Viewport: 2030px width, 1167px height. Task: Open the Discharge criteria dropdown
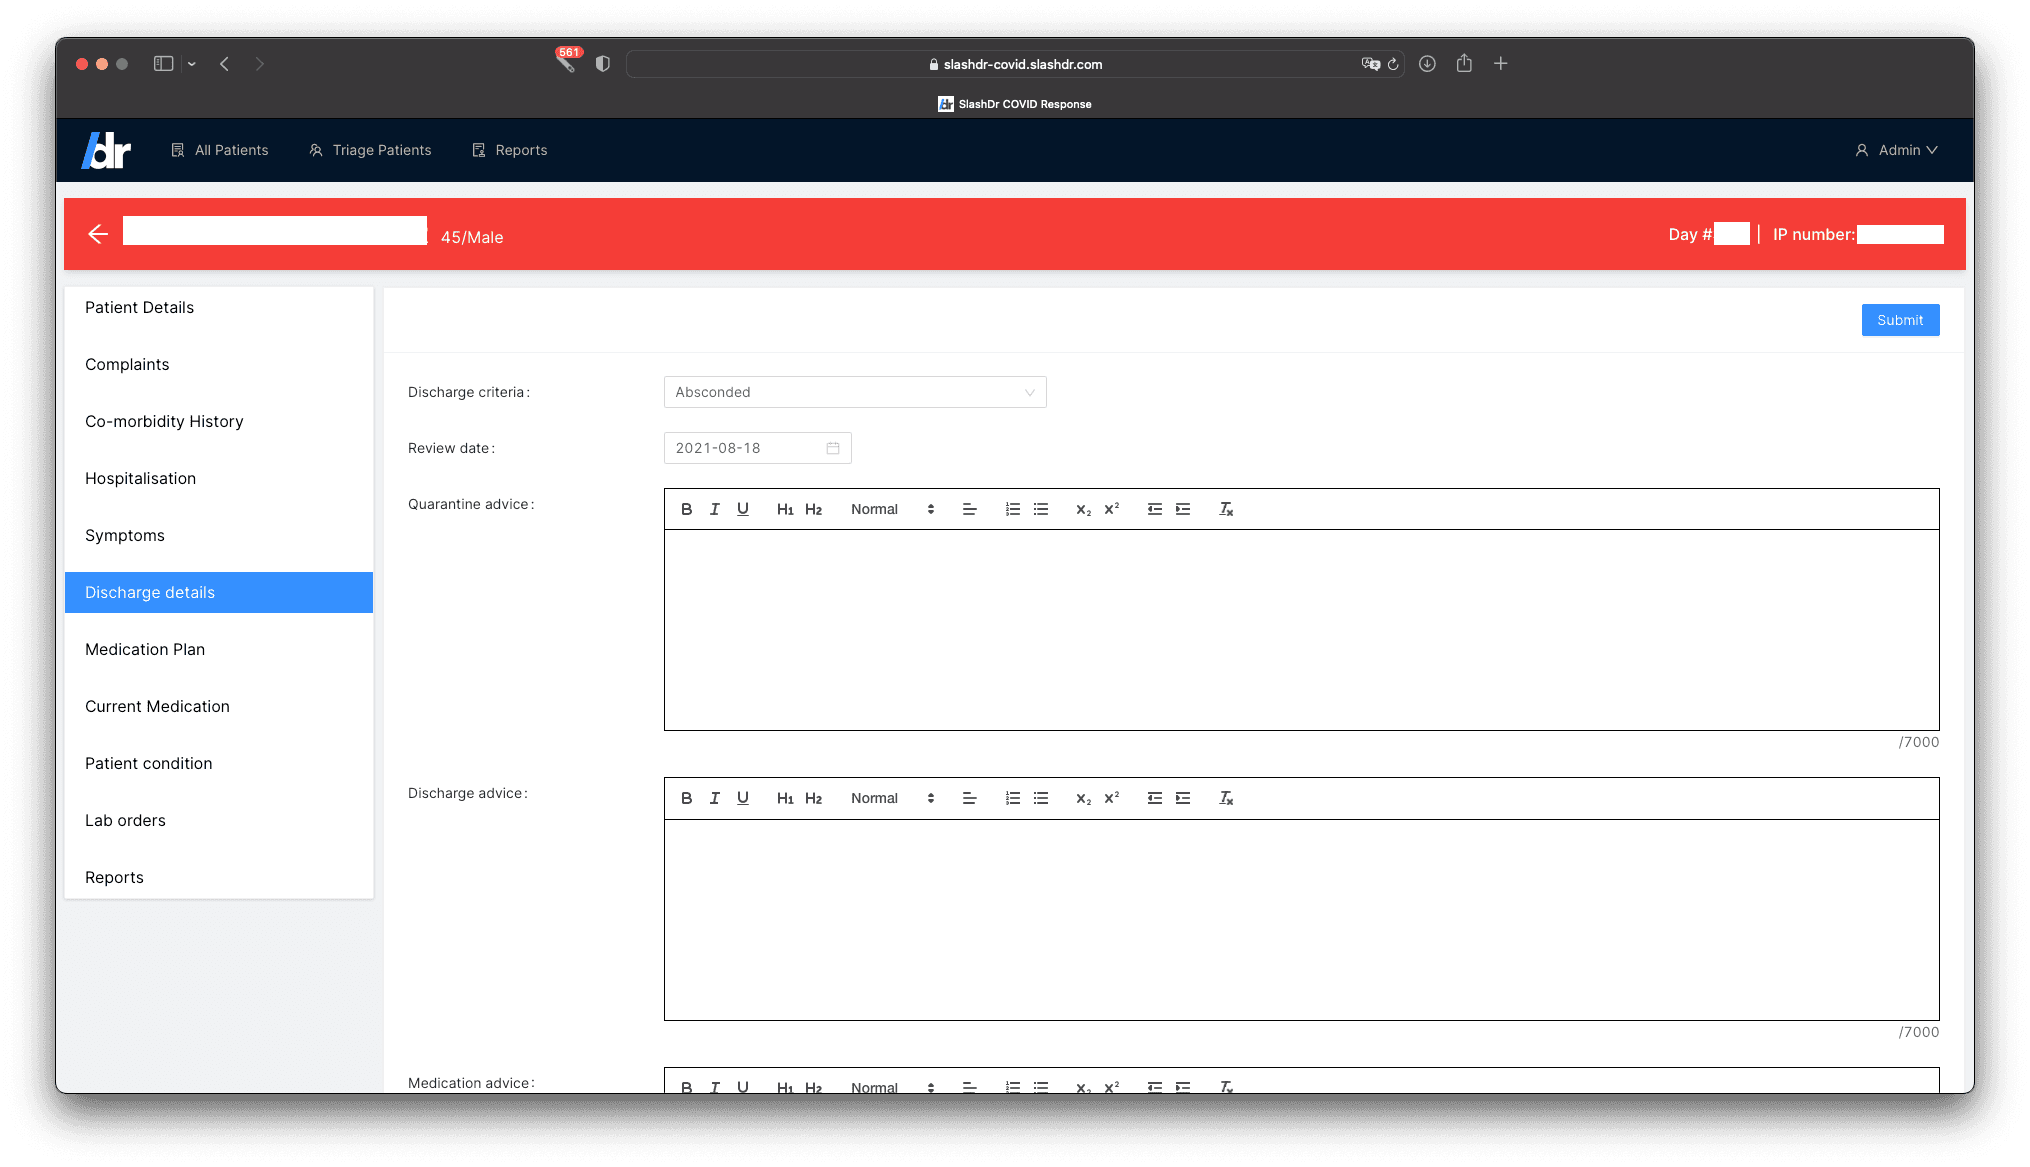coord(854,392)
